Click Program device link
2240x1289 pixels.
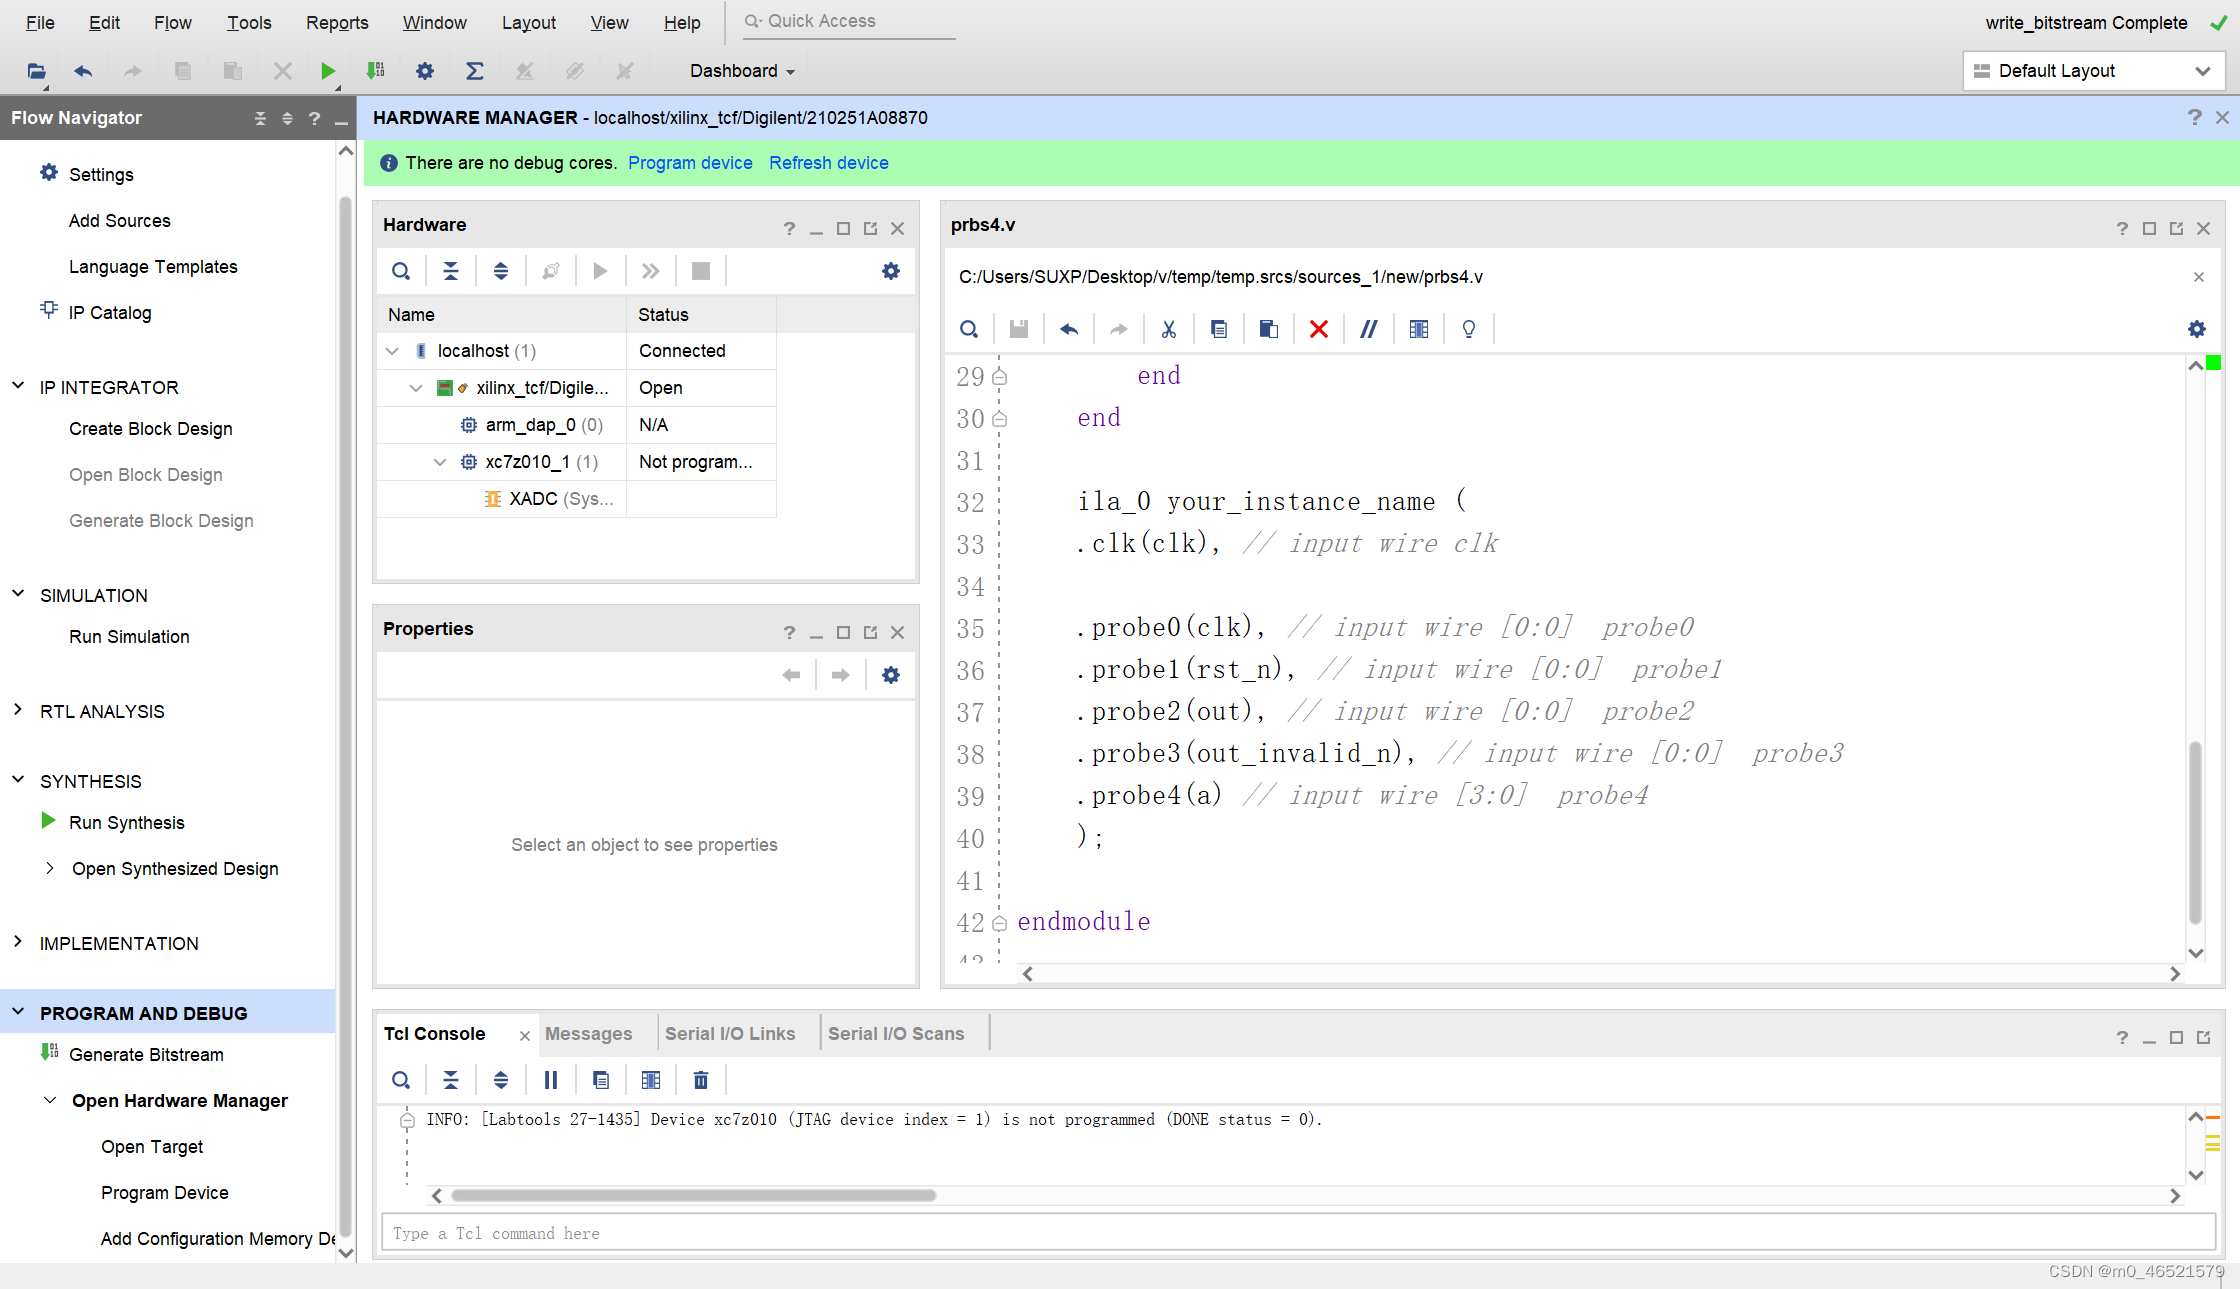coord(690,163)
